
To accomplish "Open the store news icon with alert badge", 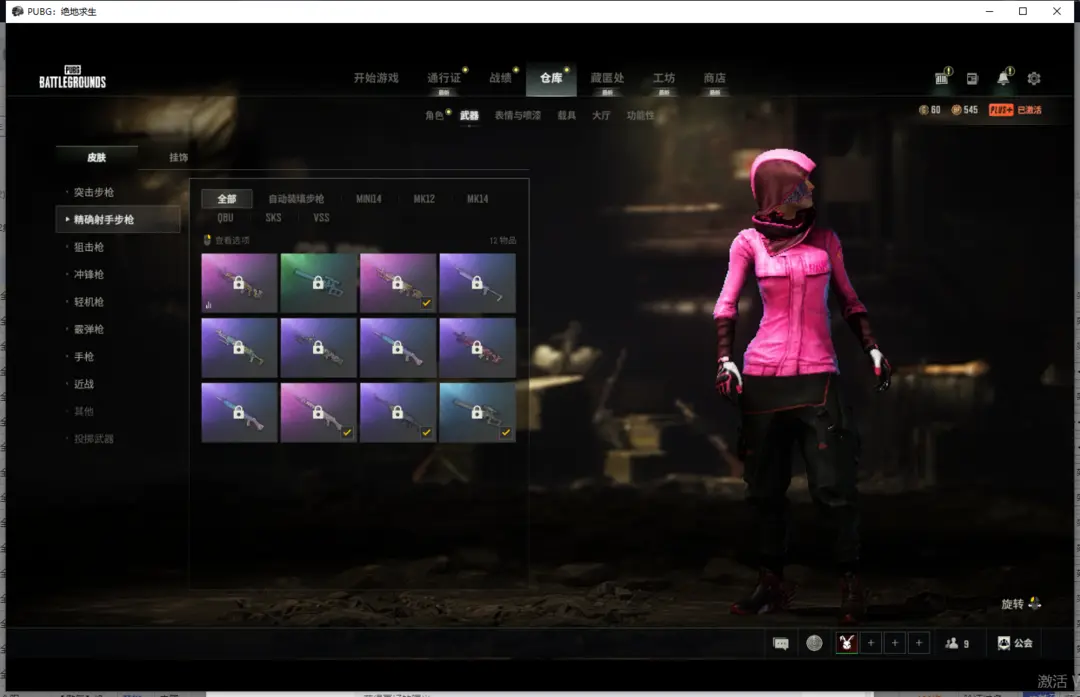I will pos(942,77).
